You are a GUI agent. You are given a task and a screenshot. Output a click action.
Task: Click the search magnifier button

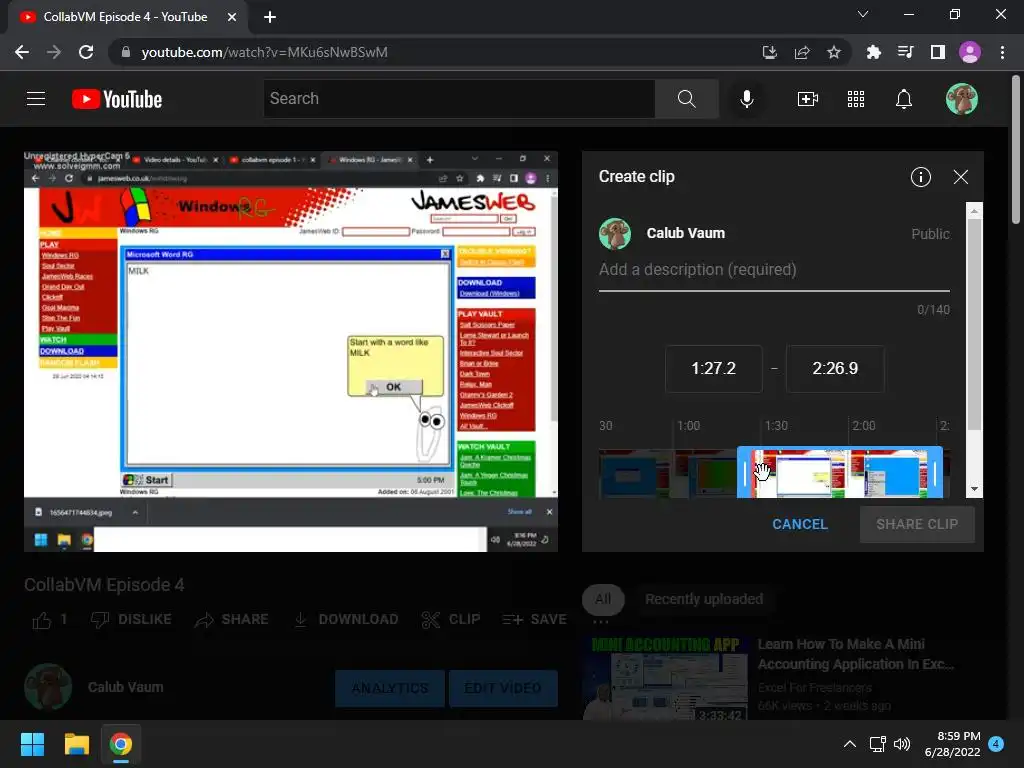click(x=686, y=99)
